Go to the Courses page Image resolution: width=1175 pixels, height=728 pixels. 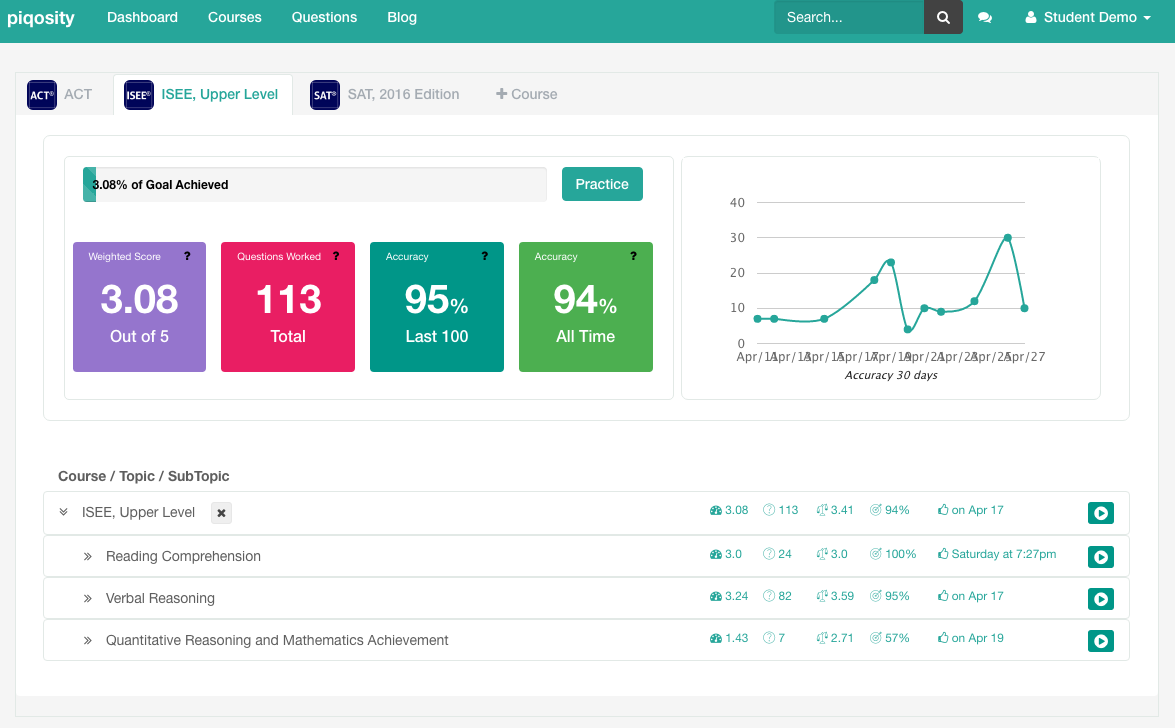235,17
